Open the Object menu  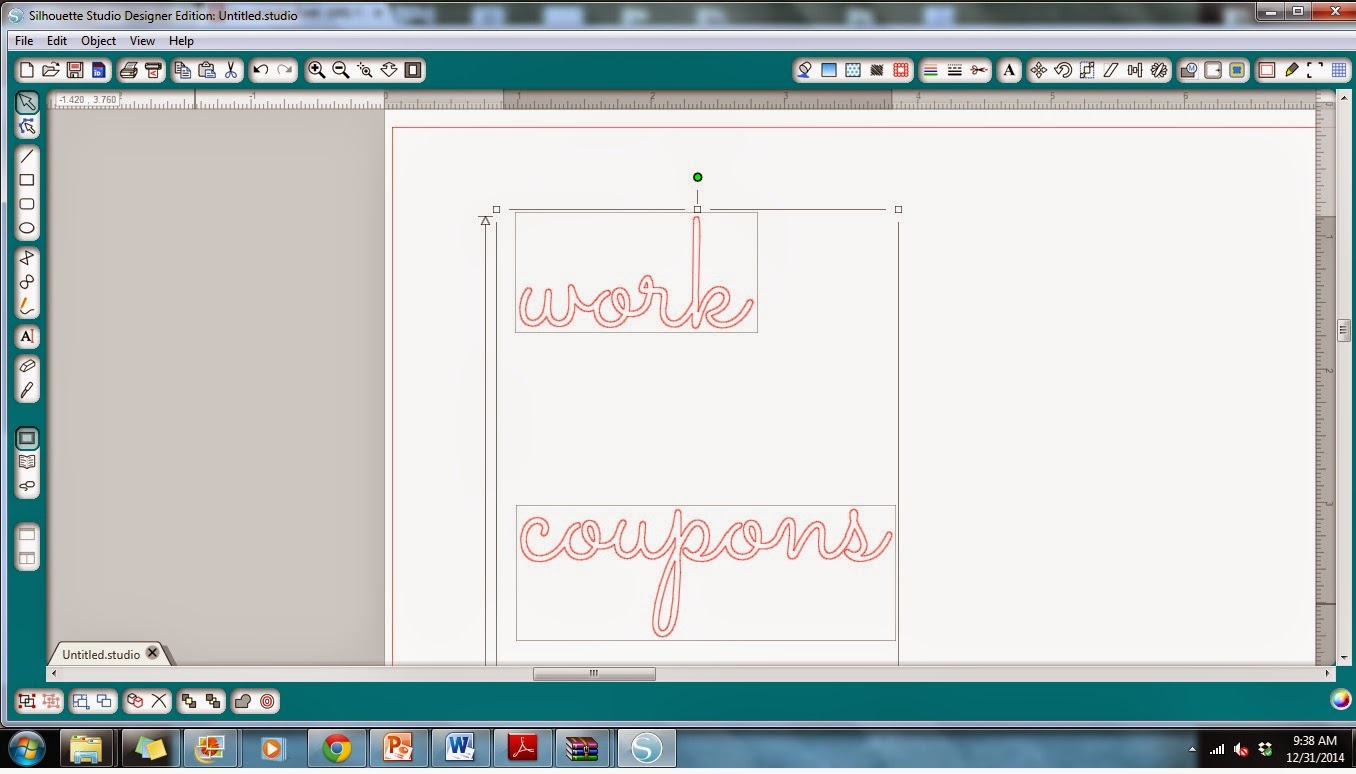click(x=99, y=41)
